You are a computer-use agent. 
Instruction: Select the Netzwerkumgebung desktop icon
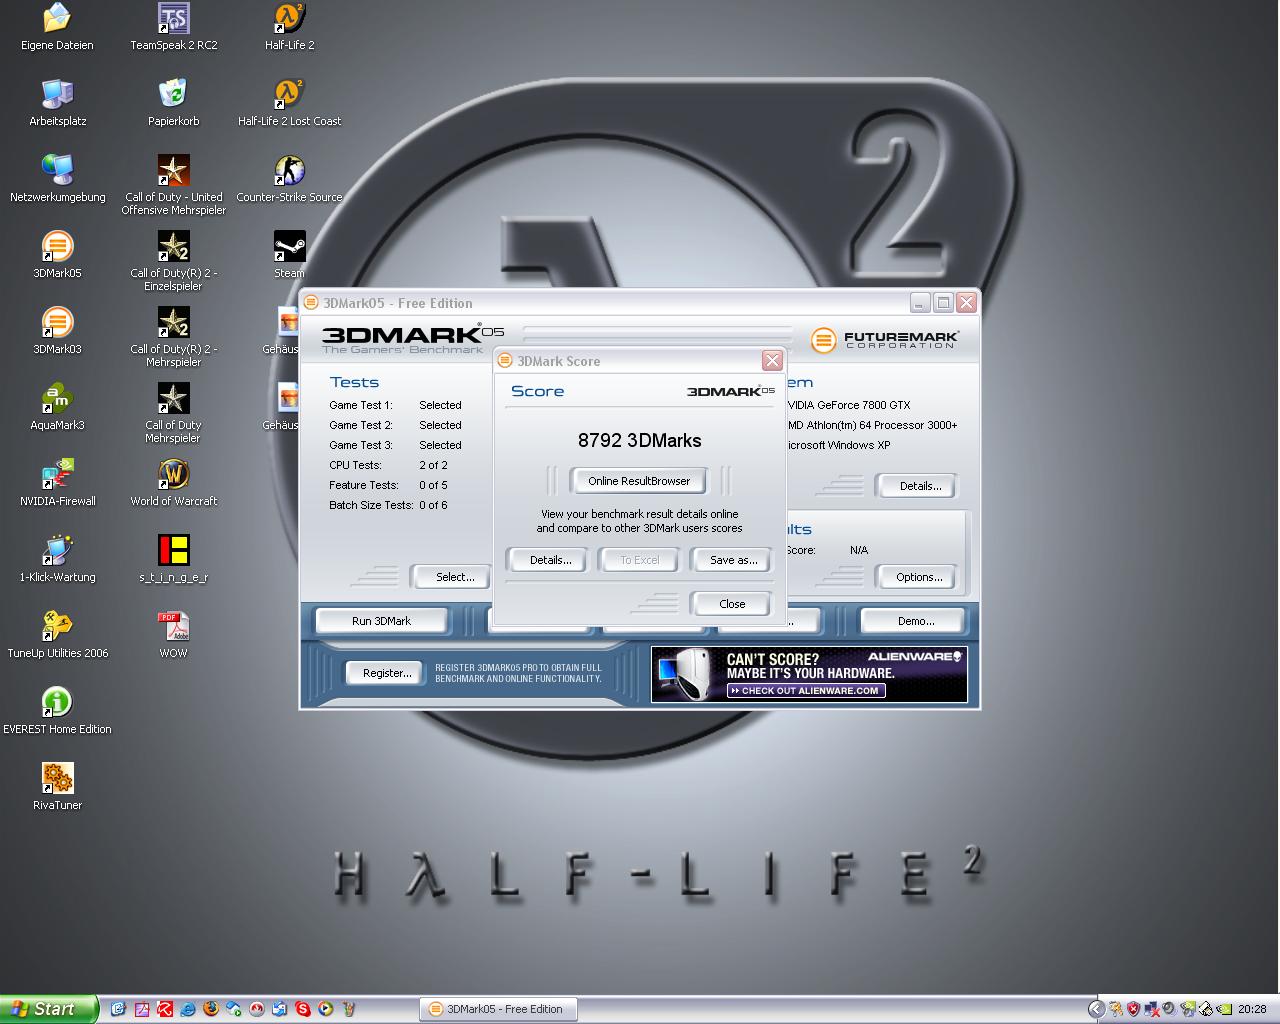(57, 180)
